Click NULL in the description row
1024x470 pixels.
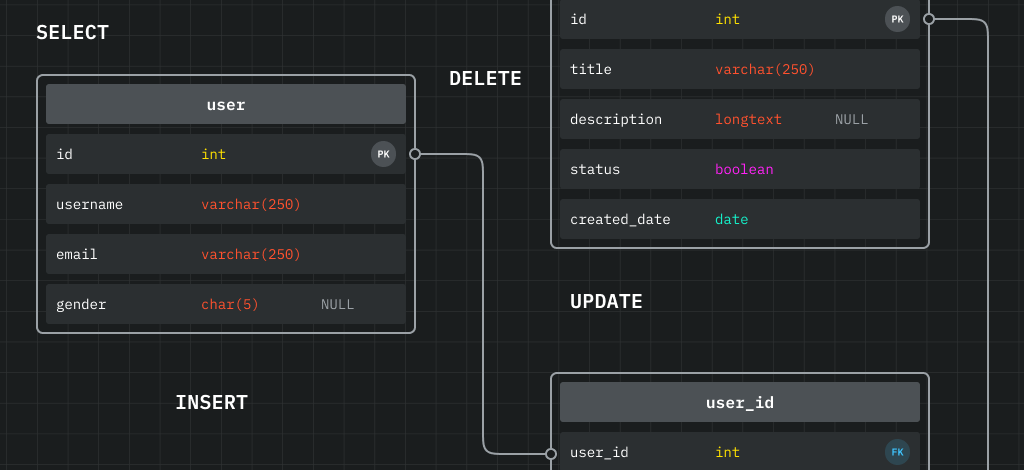(x=852, y=119)
